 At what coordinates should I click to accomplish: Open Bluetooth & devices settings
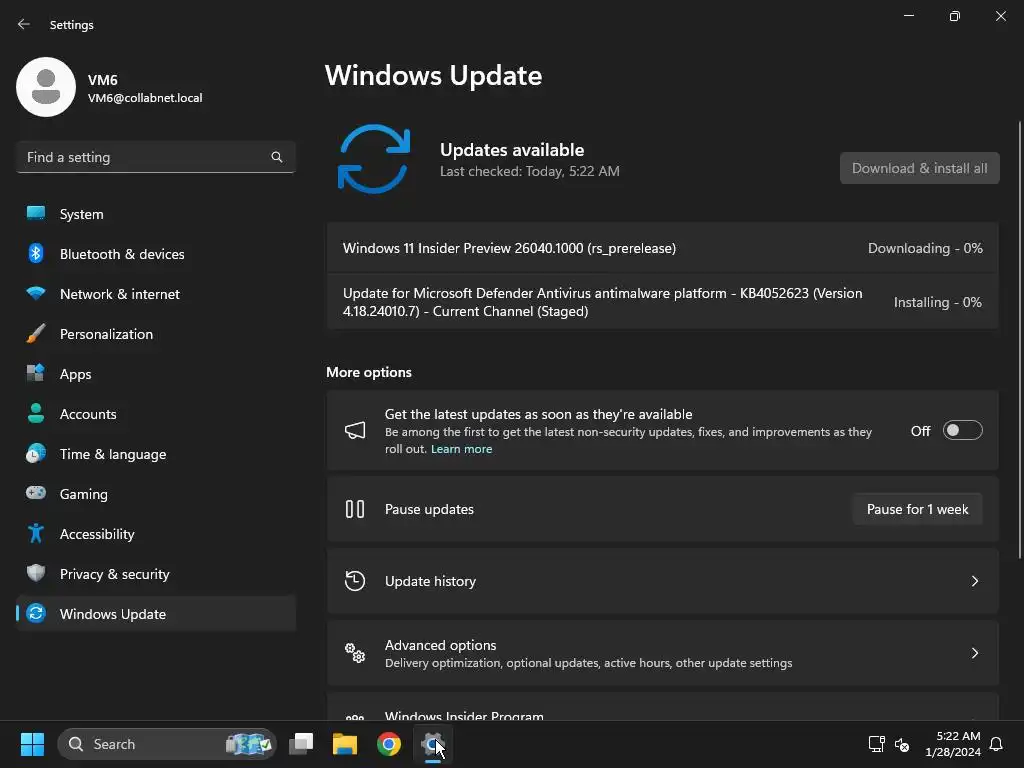[156, 253]
